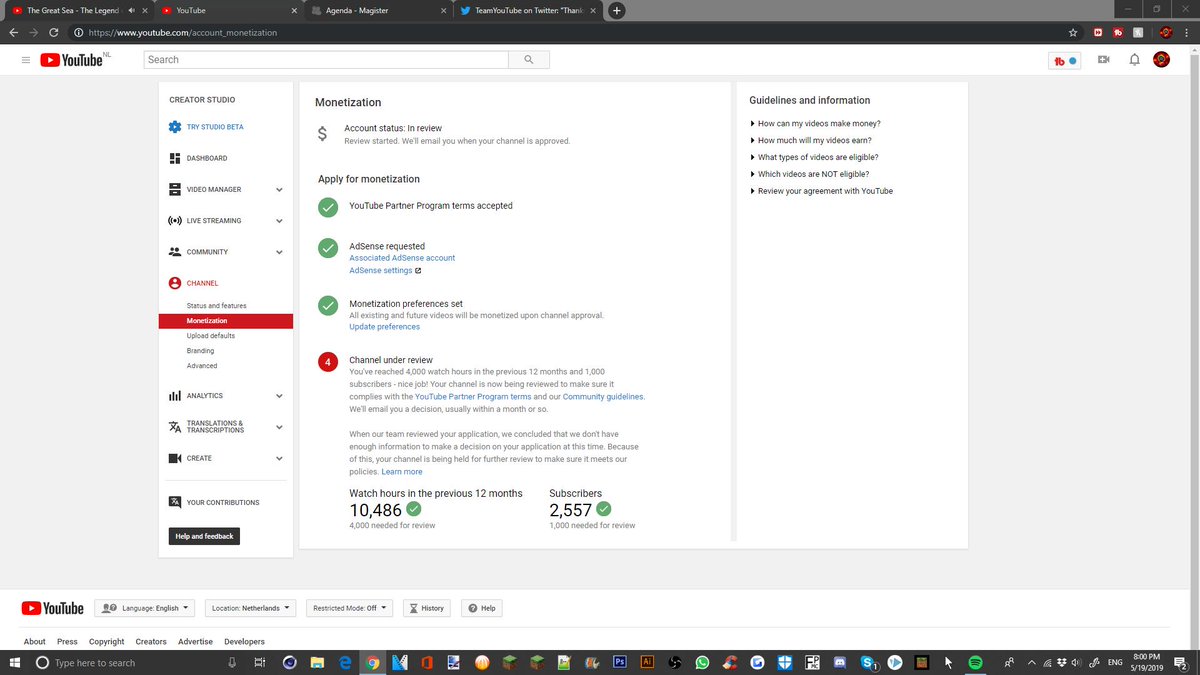Image resolution: width=1200 pixels, height=675 pixels.
Task: Open the YouTube hamburger guide menu
Action: (x=25, y=60)
